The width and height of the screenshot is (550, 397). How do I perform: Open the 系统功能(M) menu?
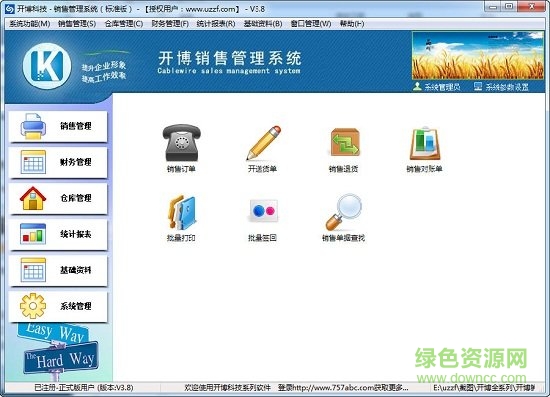30,24
